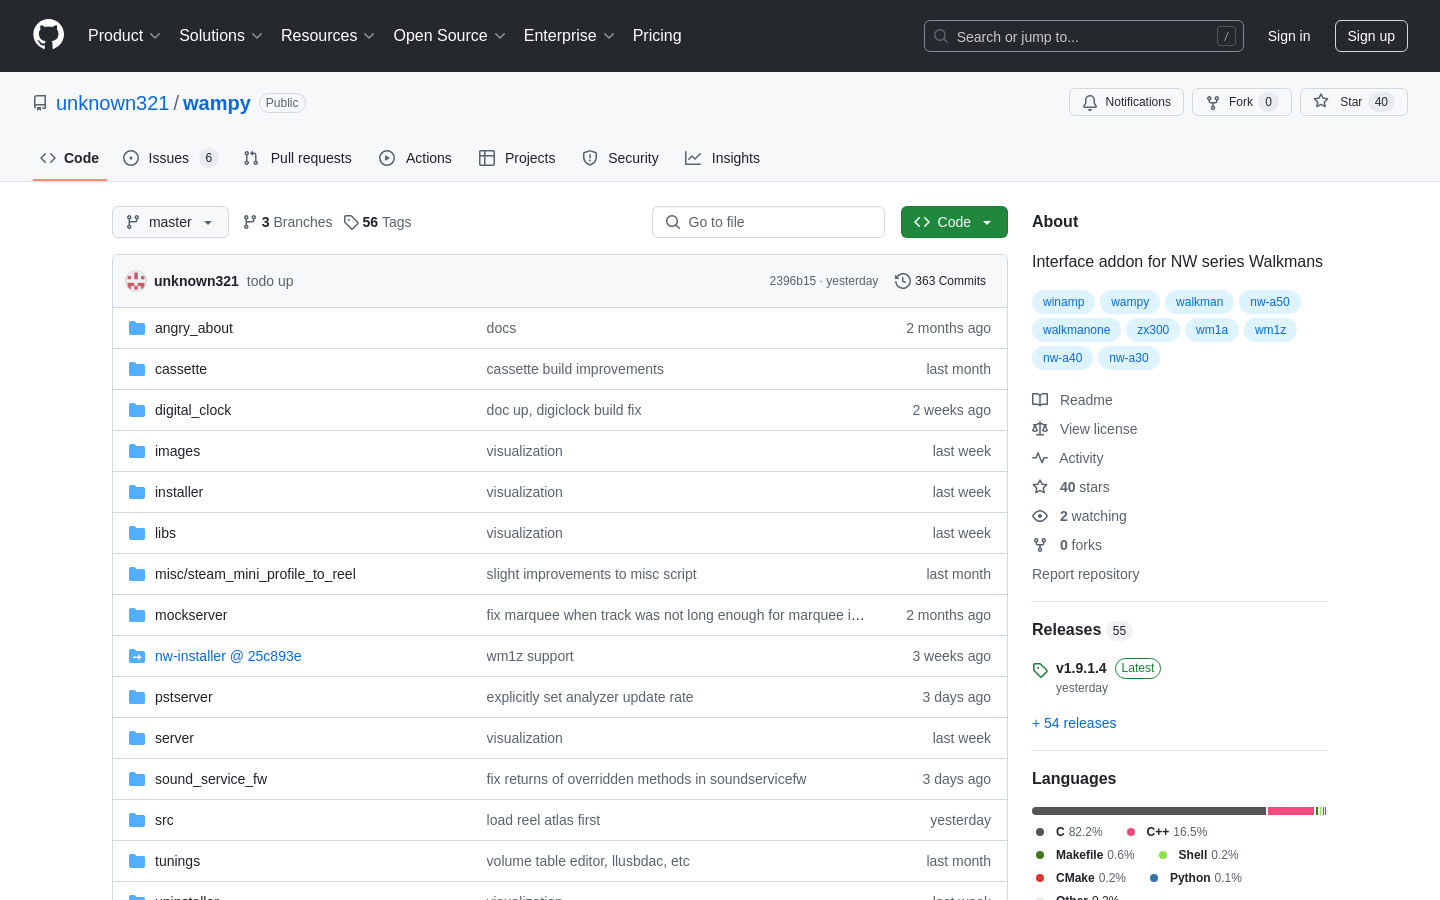Click the walkmanone topic tag
This screenshot has height=900, width=1440.
point(1076,330)
